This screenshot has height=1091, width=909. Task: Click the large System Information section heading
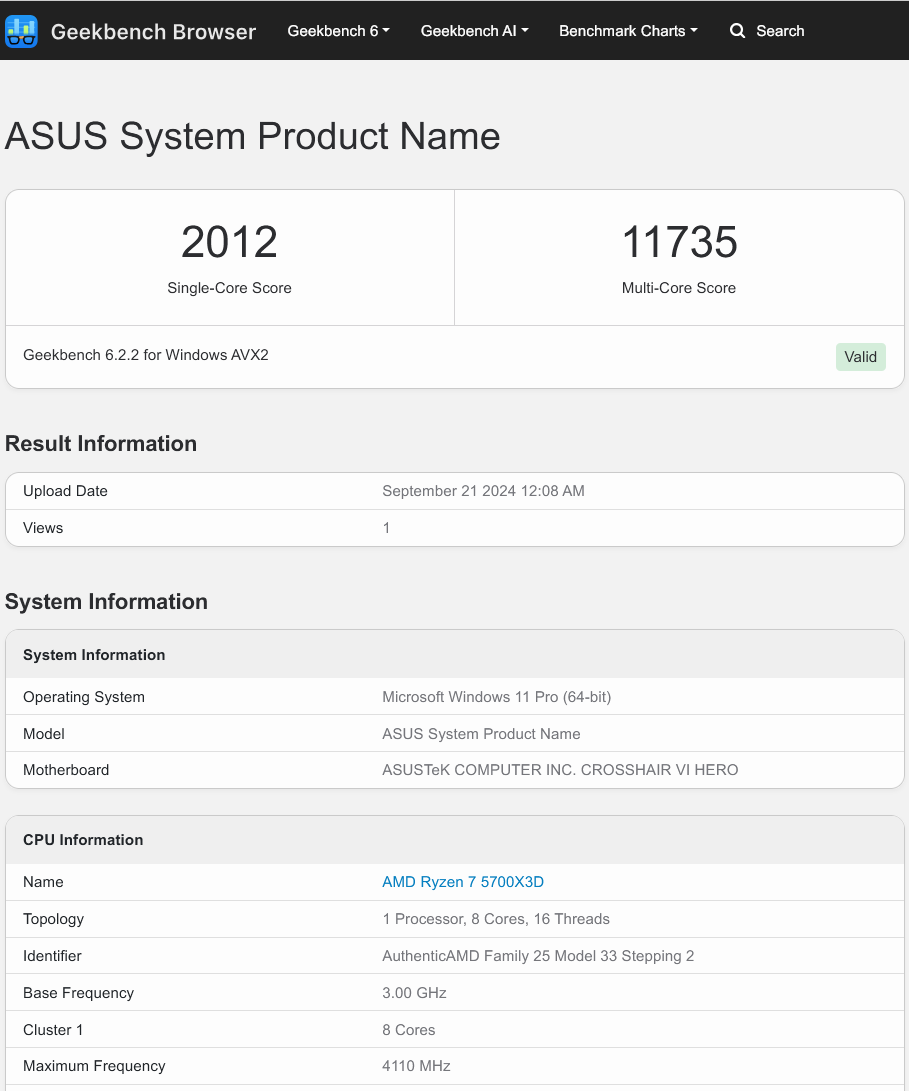click(106, 602)
